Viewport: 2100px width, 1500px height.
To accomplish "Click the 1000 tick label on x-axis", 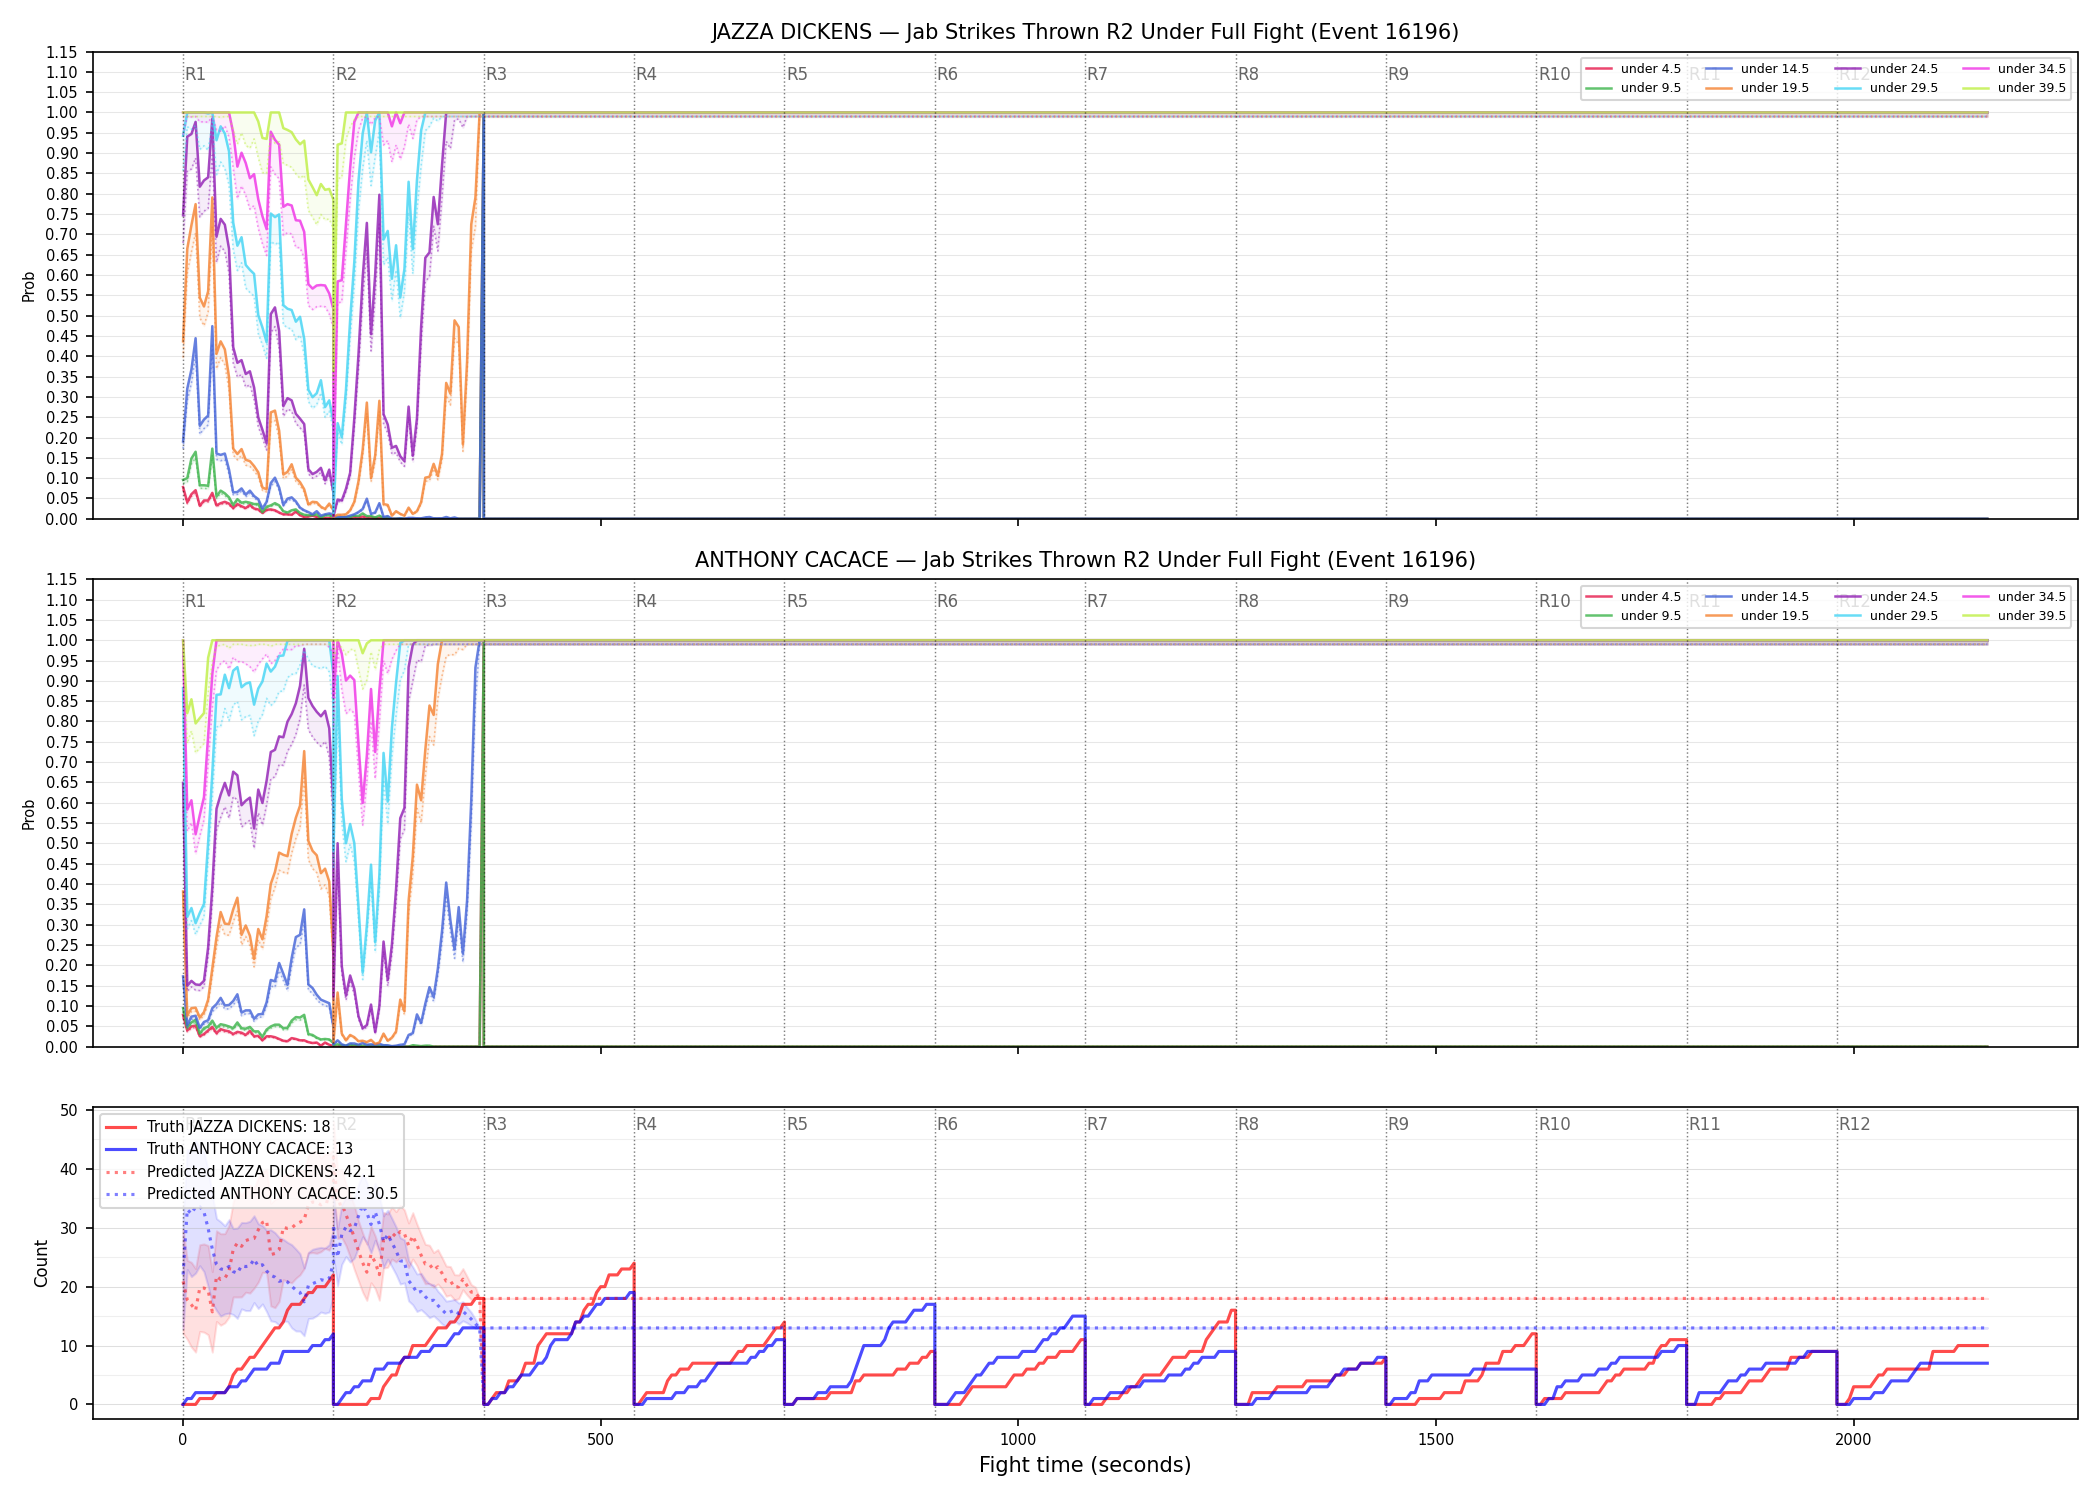I will point(1018,1440).
